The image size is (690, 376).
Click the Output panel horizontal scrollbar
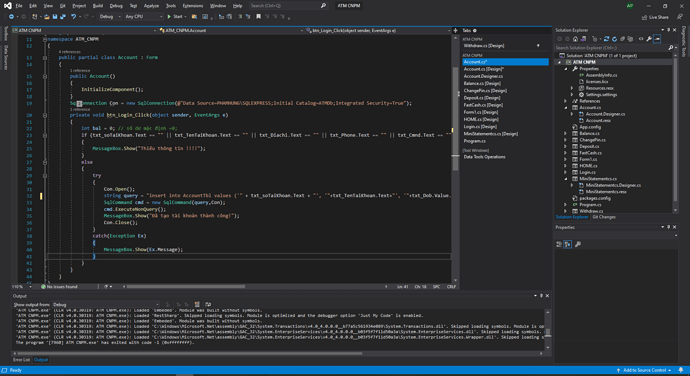[x=277, y=353]
